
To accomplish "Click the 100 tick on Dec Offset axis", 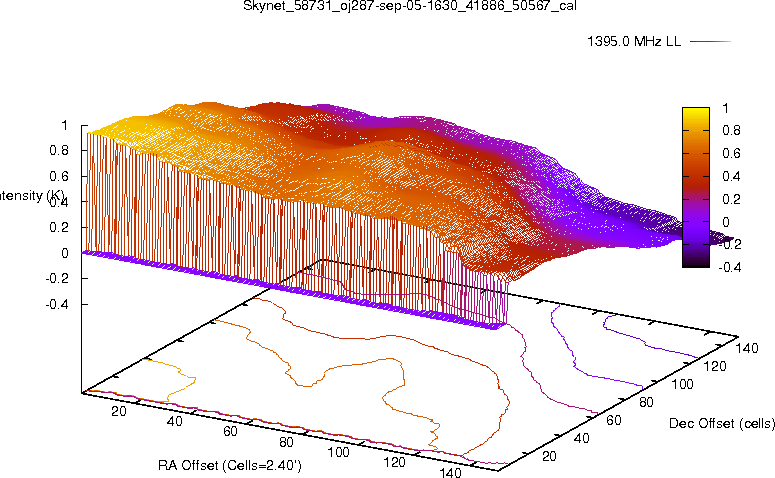I will click(x=682, y=384).
